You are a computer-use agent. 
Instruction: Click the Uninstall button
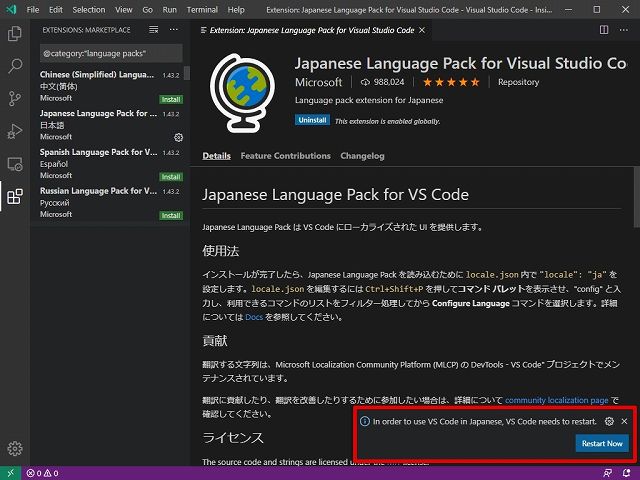(x=312, y=120)
